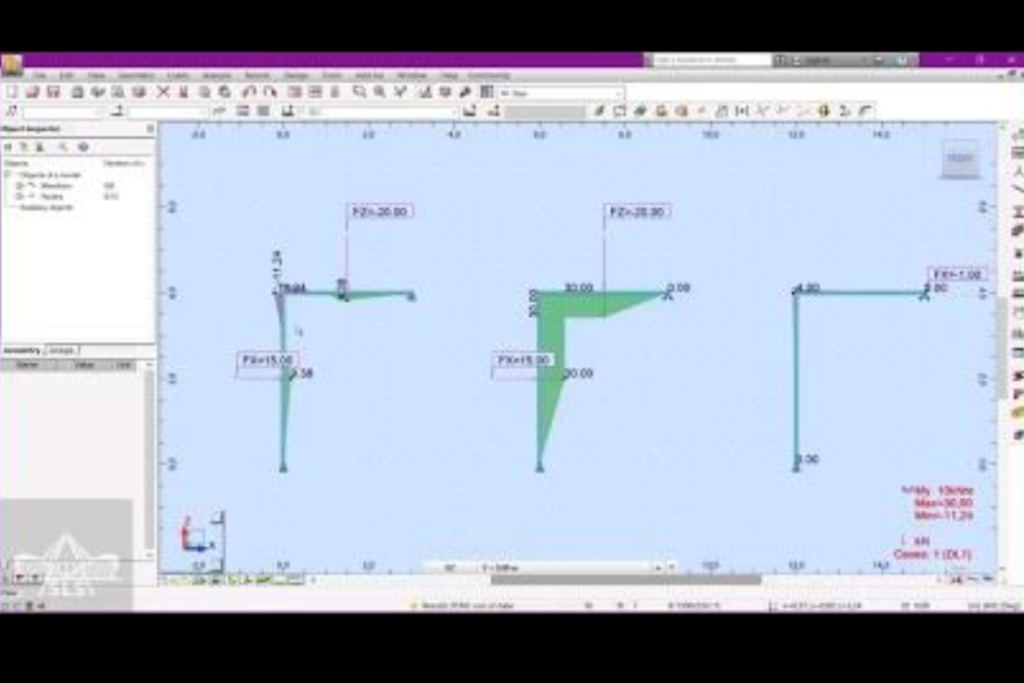The width and height of the screenshot is (1024, 683).
Task: Open the Geometry menu
Action: click(x=136, y=76)
